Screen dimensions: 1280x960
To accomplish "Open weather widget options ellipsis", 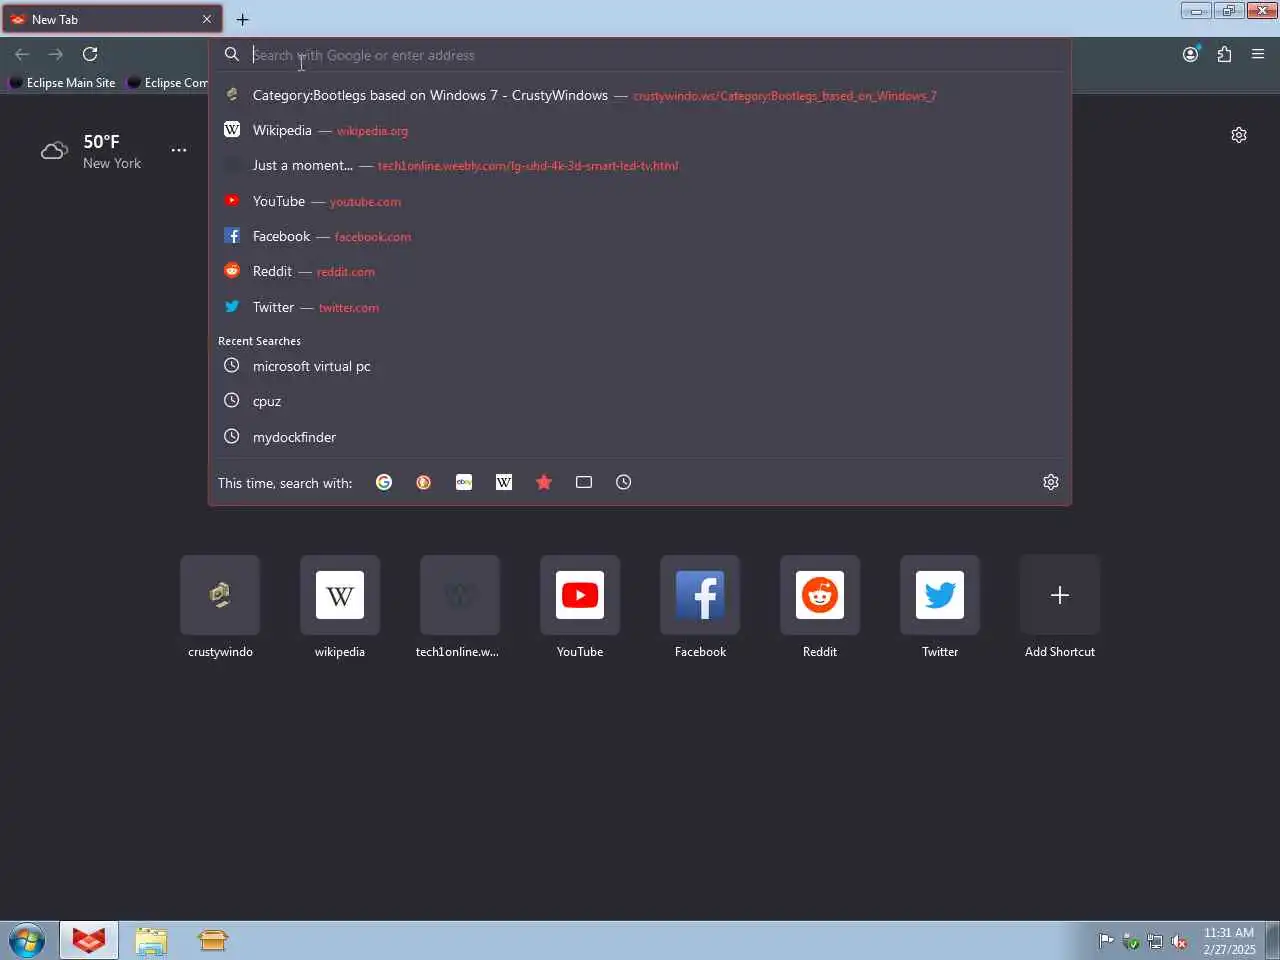I will [179, 150].
